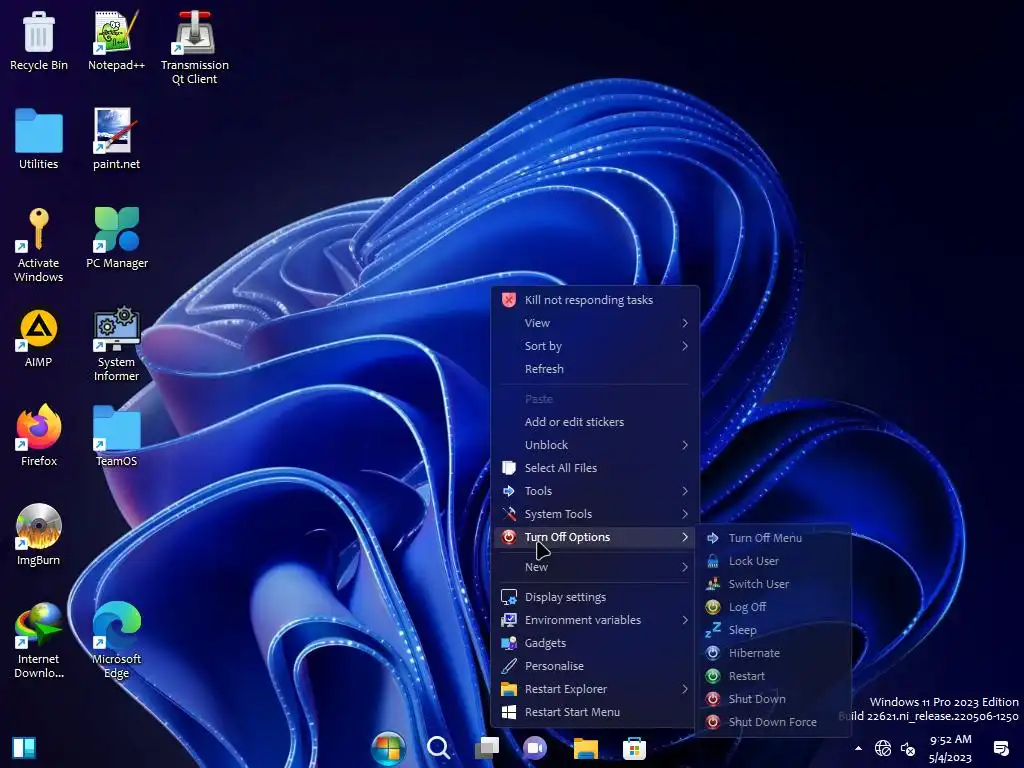Expand the View submenu
The height and width of the screenshot is (768, 1024).
pos(595,323)
